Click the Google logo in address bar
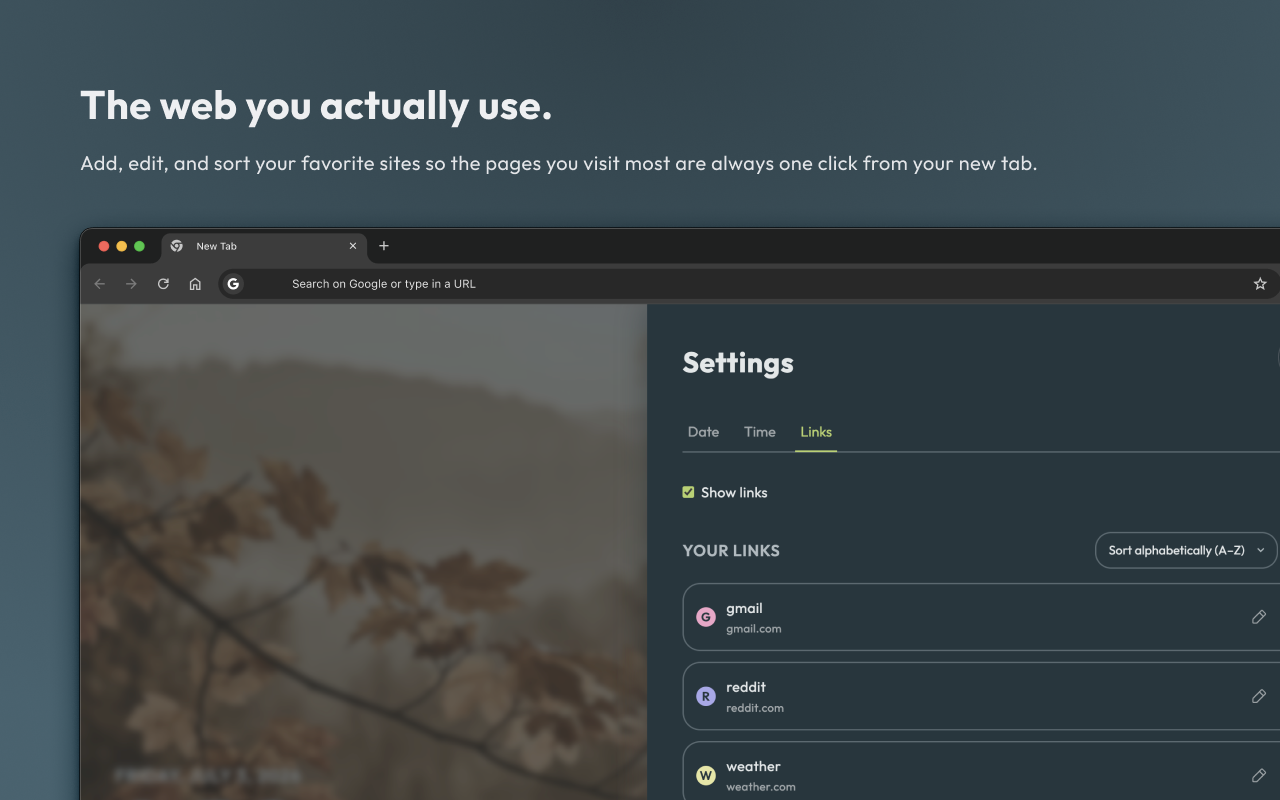The height and width of the screenshot is (800, 1280). (233, 284)
